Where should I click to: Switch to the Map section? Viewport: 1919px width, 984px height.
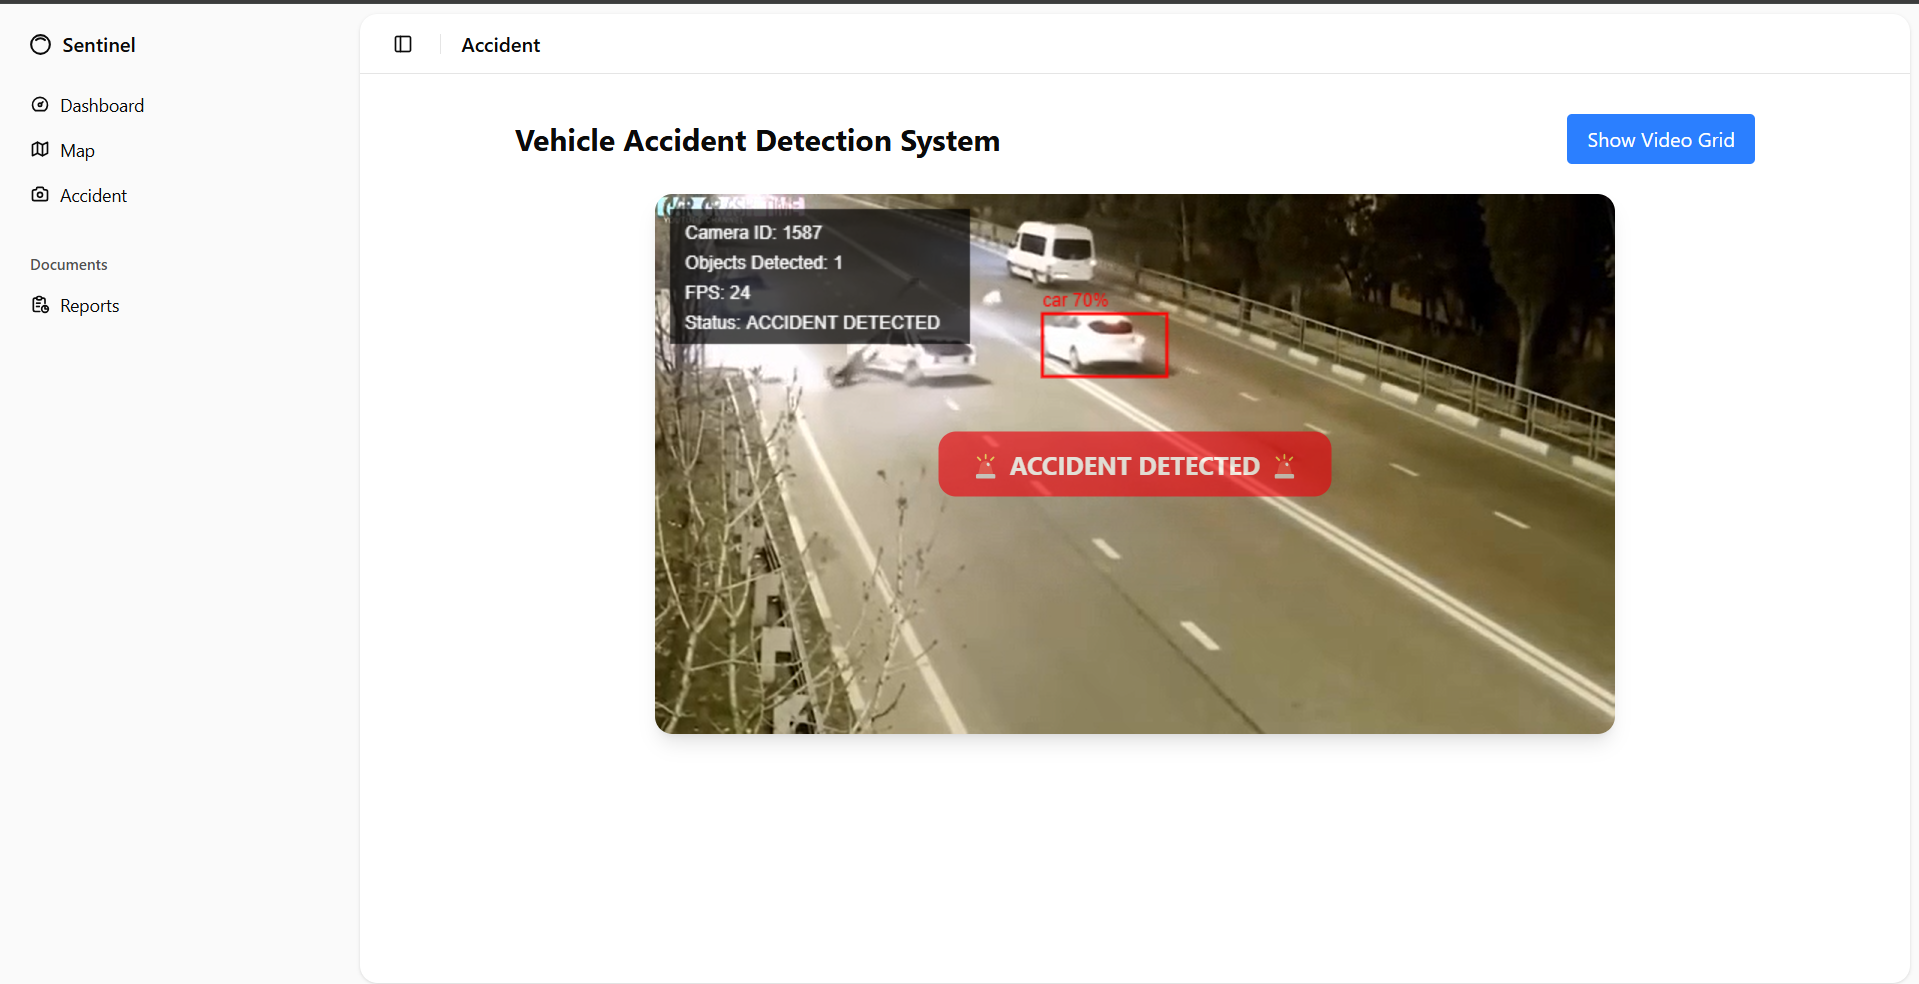[77, 149]
